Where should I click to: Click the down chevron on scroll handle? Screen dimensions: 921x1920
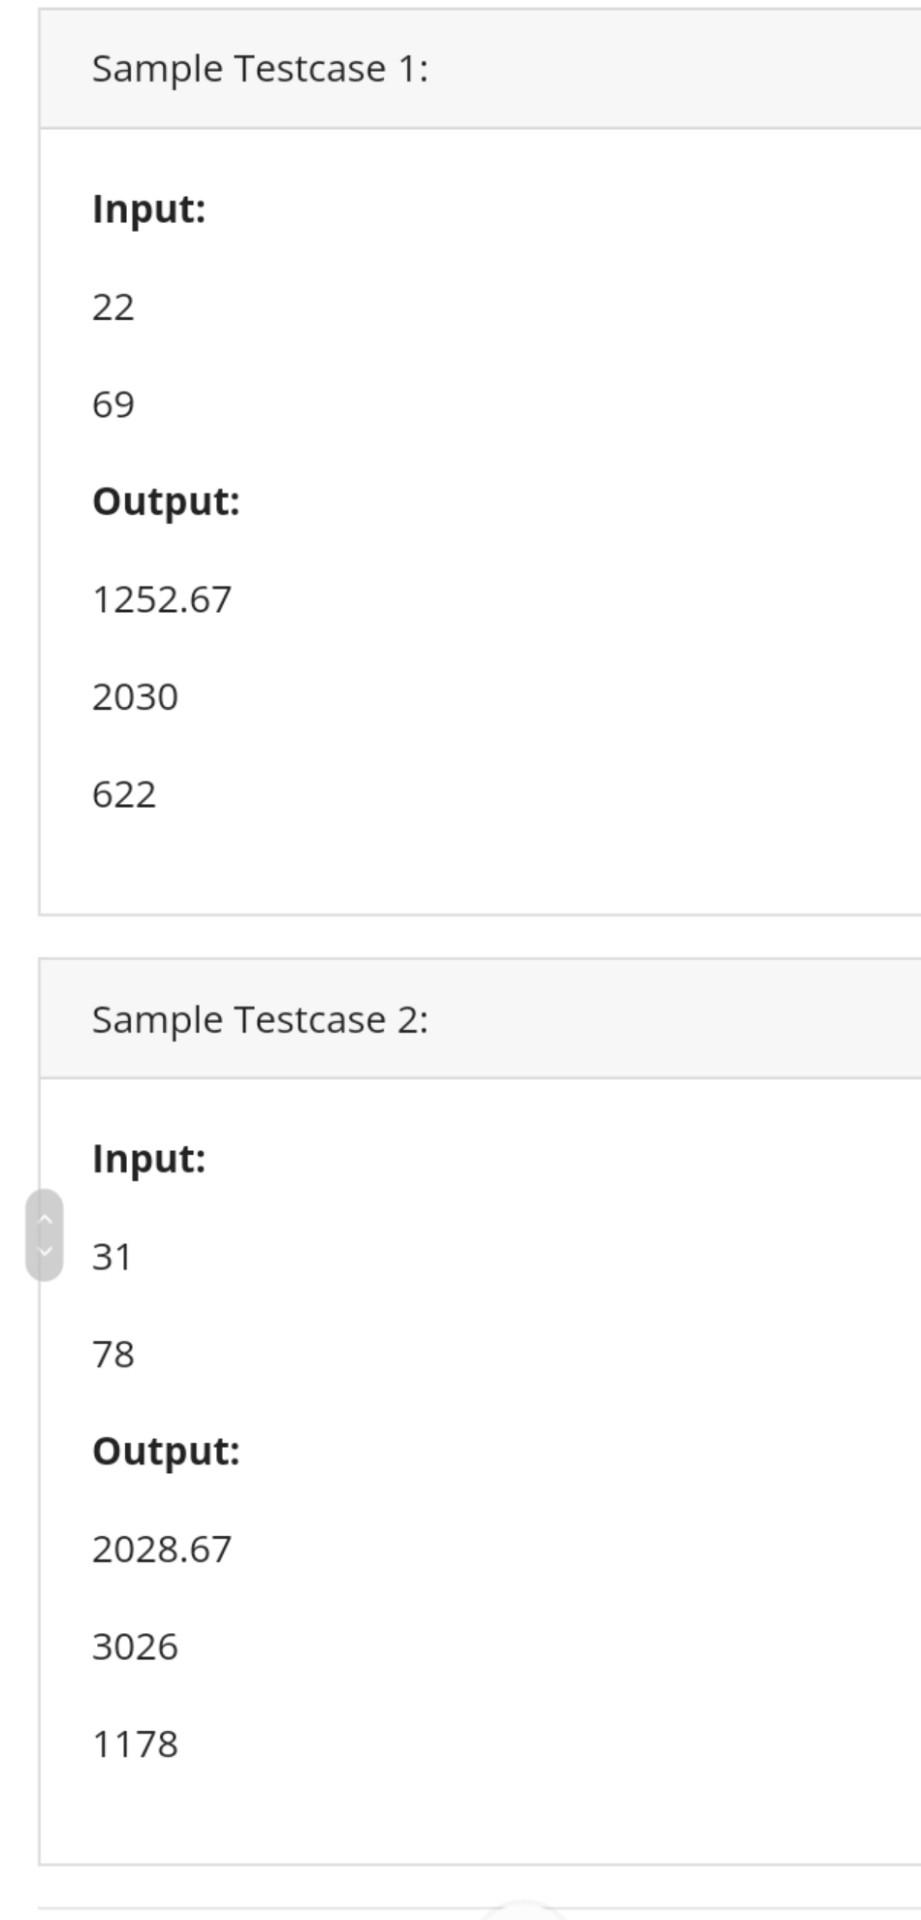(x=44, y=1251)
